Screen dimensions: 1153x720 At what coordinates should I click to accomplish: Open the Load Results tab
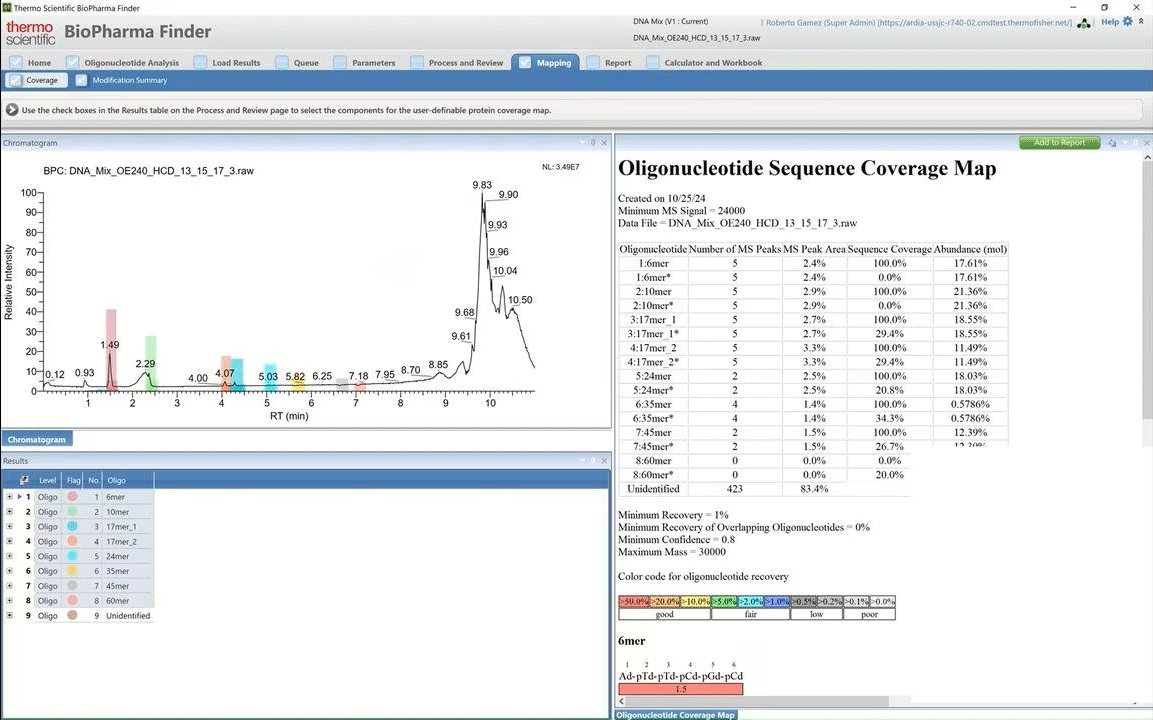coord(228,63)
